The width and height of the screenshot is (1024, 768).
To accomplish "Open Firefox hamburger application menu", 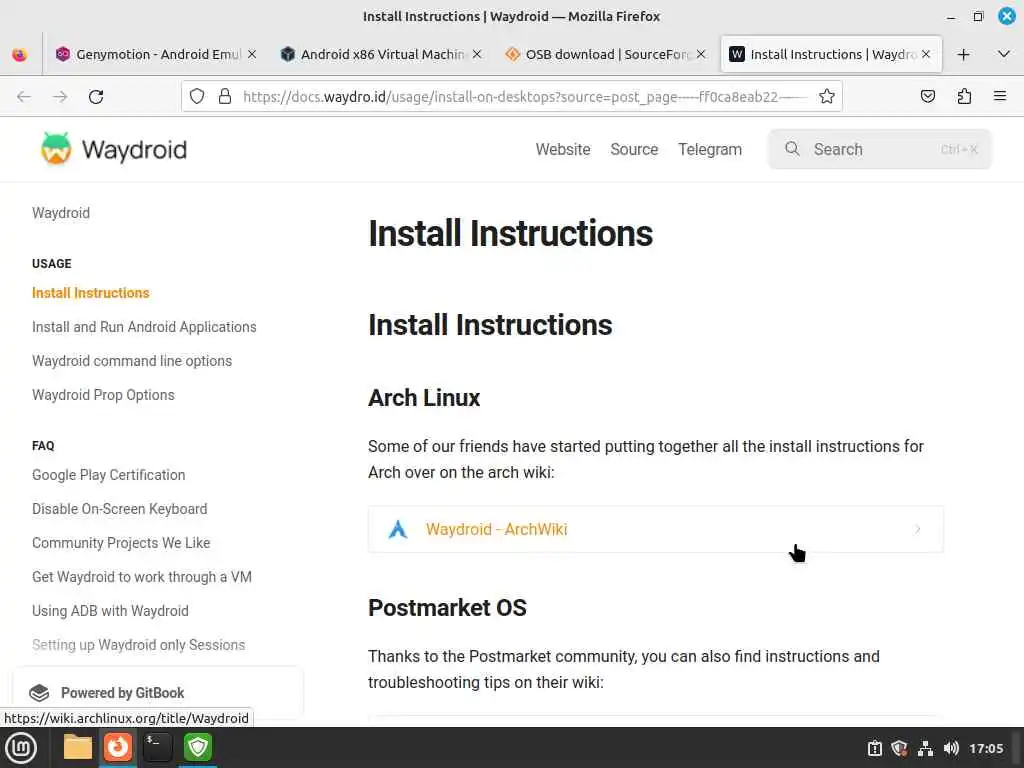I will (1000, 96).
